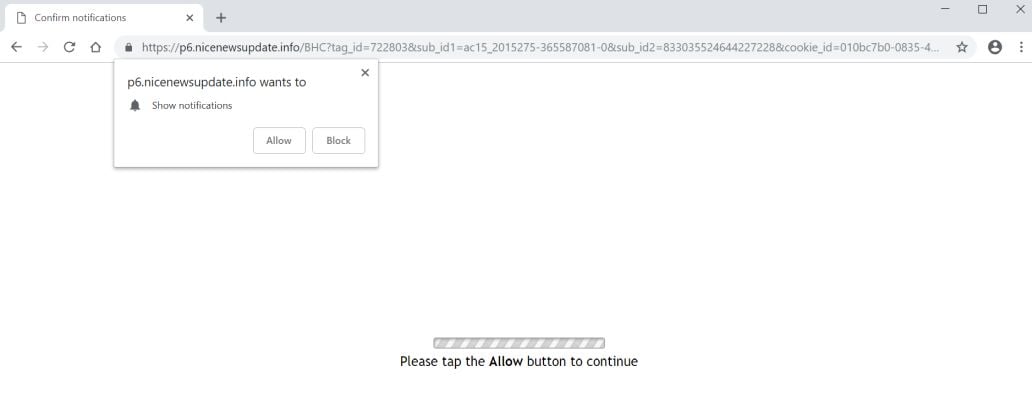Click the forward navigation arrow
The width and height of the screenshot is (1032, 410).
click(x=43, y=47)
